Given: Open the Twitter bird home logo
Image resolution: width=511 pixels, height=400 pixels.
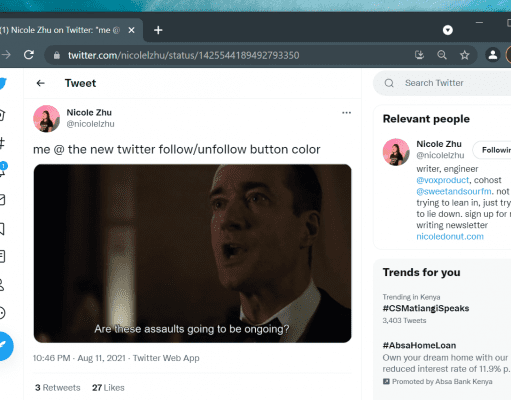Looking at the screenshot, I should tap(3, 83).
